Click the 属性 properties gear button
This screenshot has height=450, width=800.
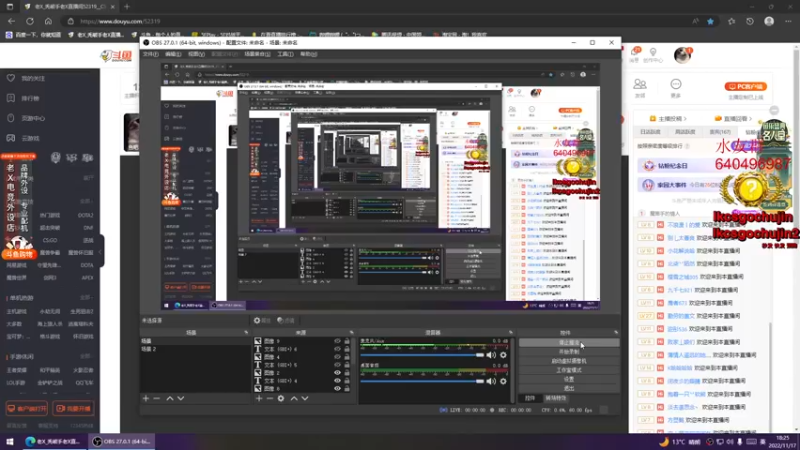point(262,320)
